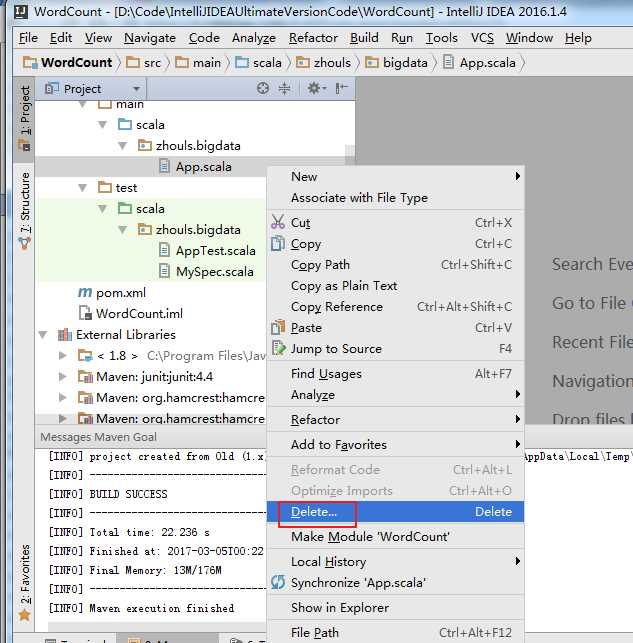Select the pom.xml file in tree

(121, 292)
